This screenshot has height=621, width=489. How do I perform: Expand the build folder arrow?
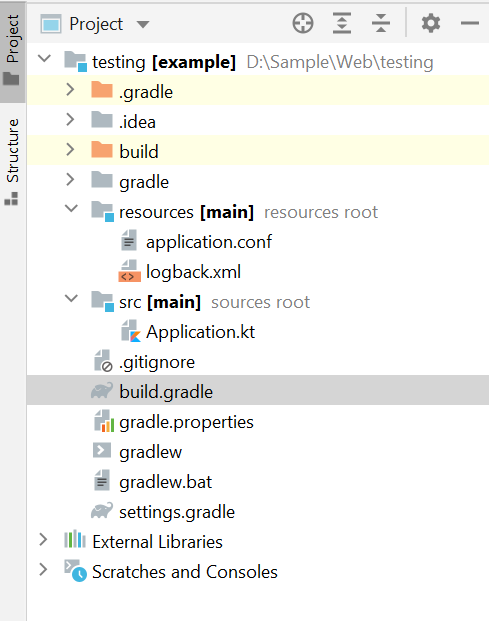(70, 149)
